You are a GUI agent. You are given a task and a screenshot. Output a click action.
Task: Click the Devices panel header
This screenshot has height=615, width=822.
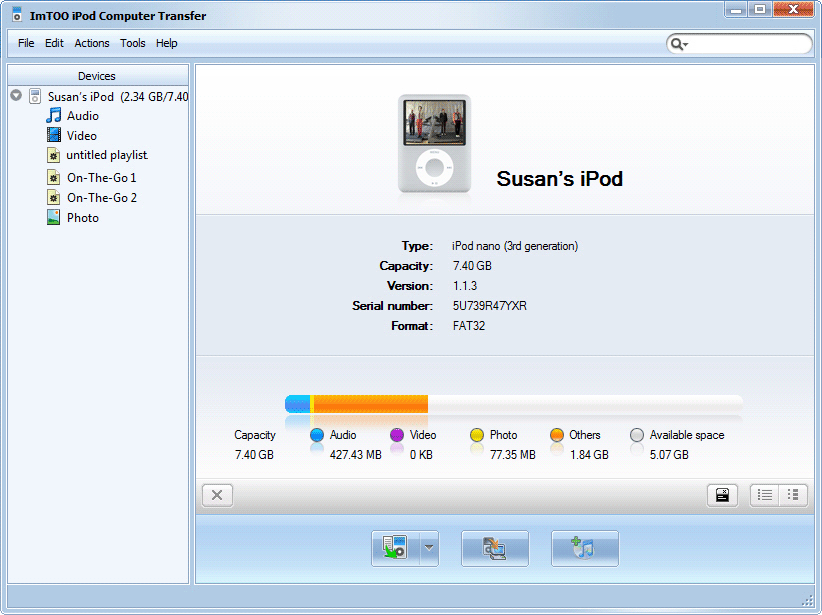coord(98,75)
